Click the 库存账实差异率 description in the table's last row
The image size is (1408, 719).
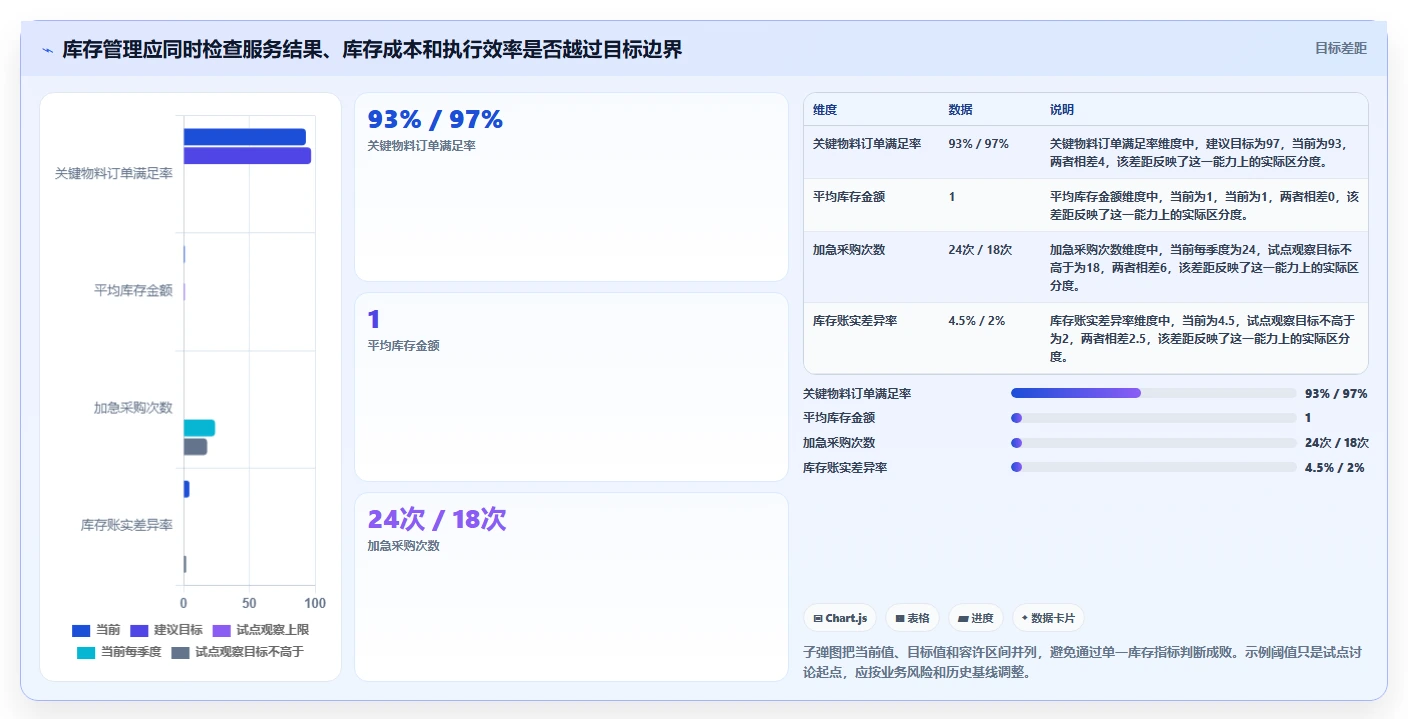coord(1203,338)
